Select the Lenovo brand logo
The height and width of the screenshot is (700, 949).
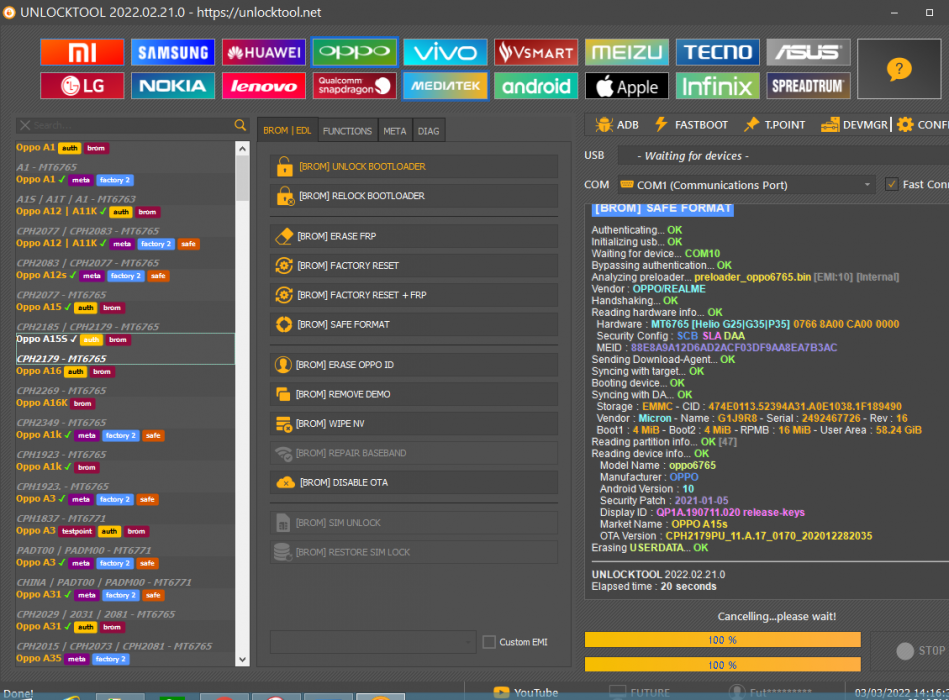263,86
